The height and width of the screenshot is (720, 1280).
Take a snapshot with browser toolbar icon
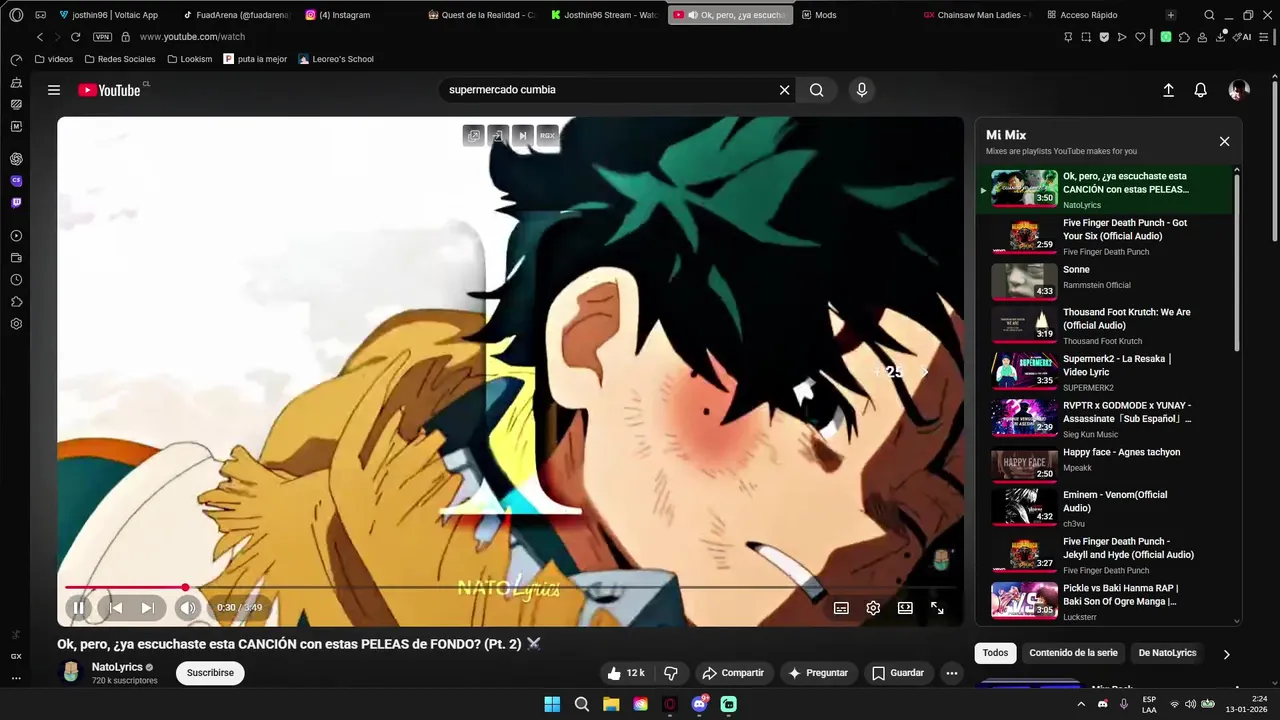[x=1086, y=37]
